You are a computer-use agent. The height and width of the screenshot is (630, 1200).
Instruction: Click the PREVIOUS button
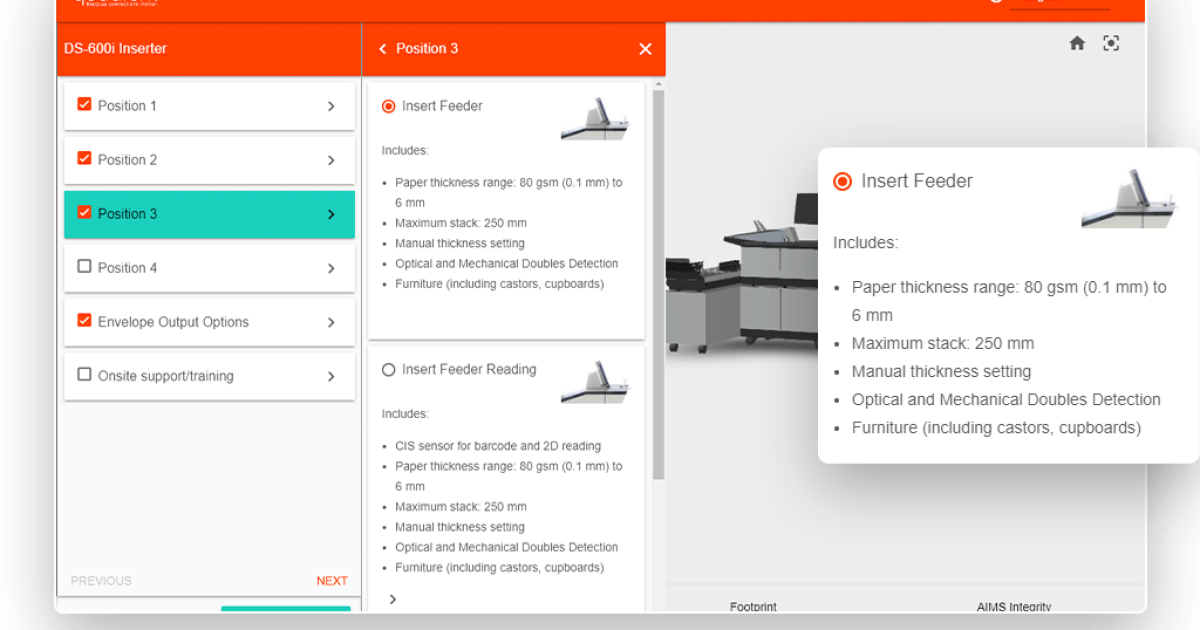[x=101, y=581]
